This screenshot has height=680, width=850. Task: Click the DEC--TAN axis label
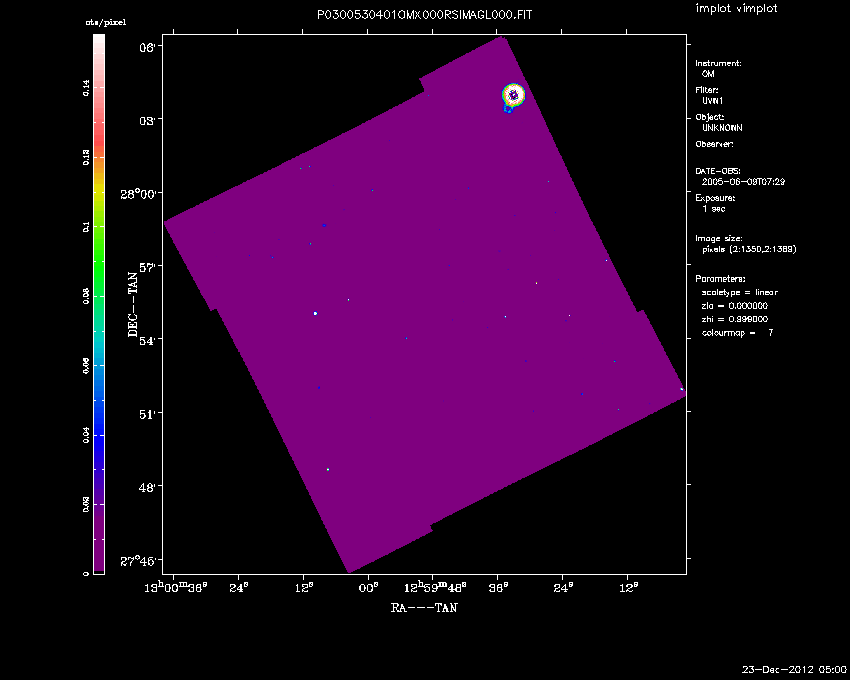[x=132, y=304]
